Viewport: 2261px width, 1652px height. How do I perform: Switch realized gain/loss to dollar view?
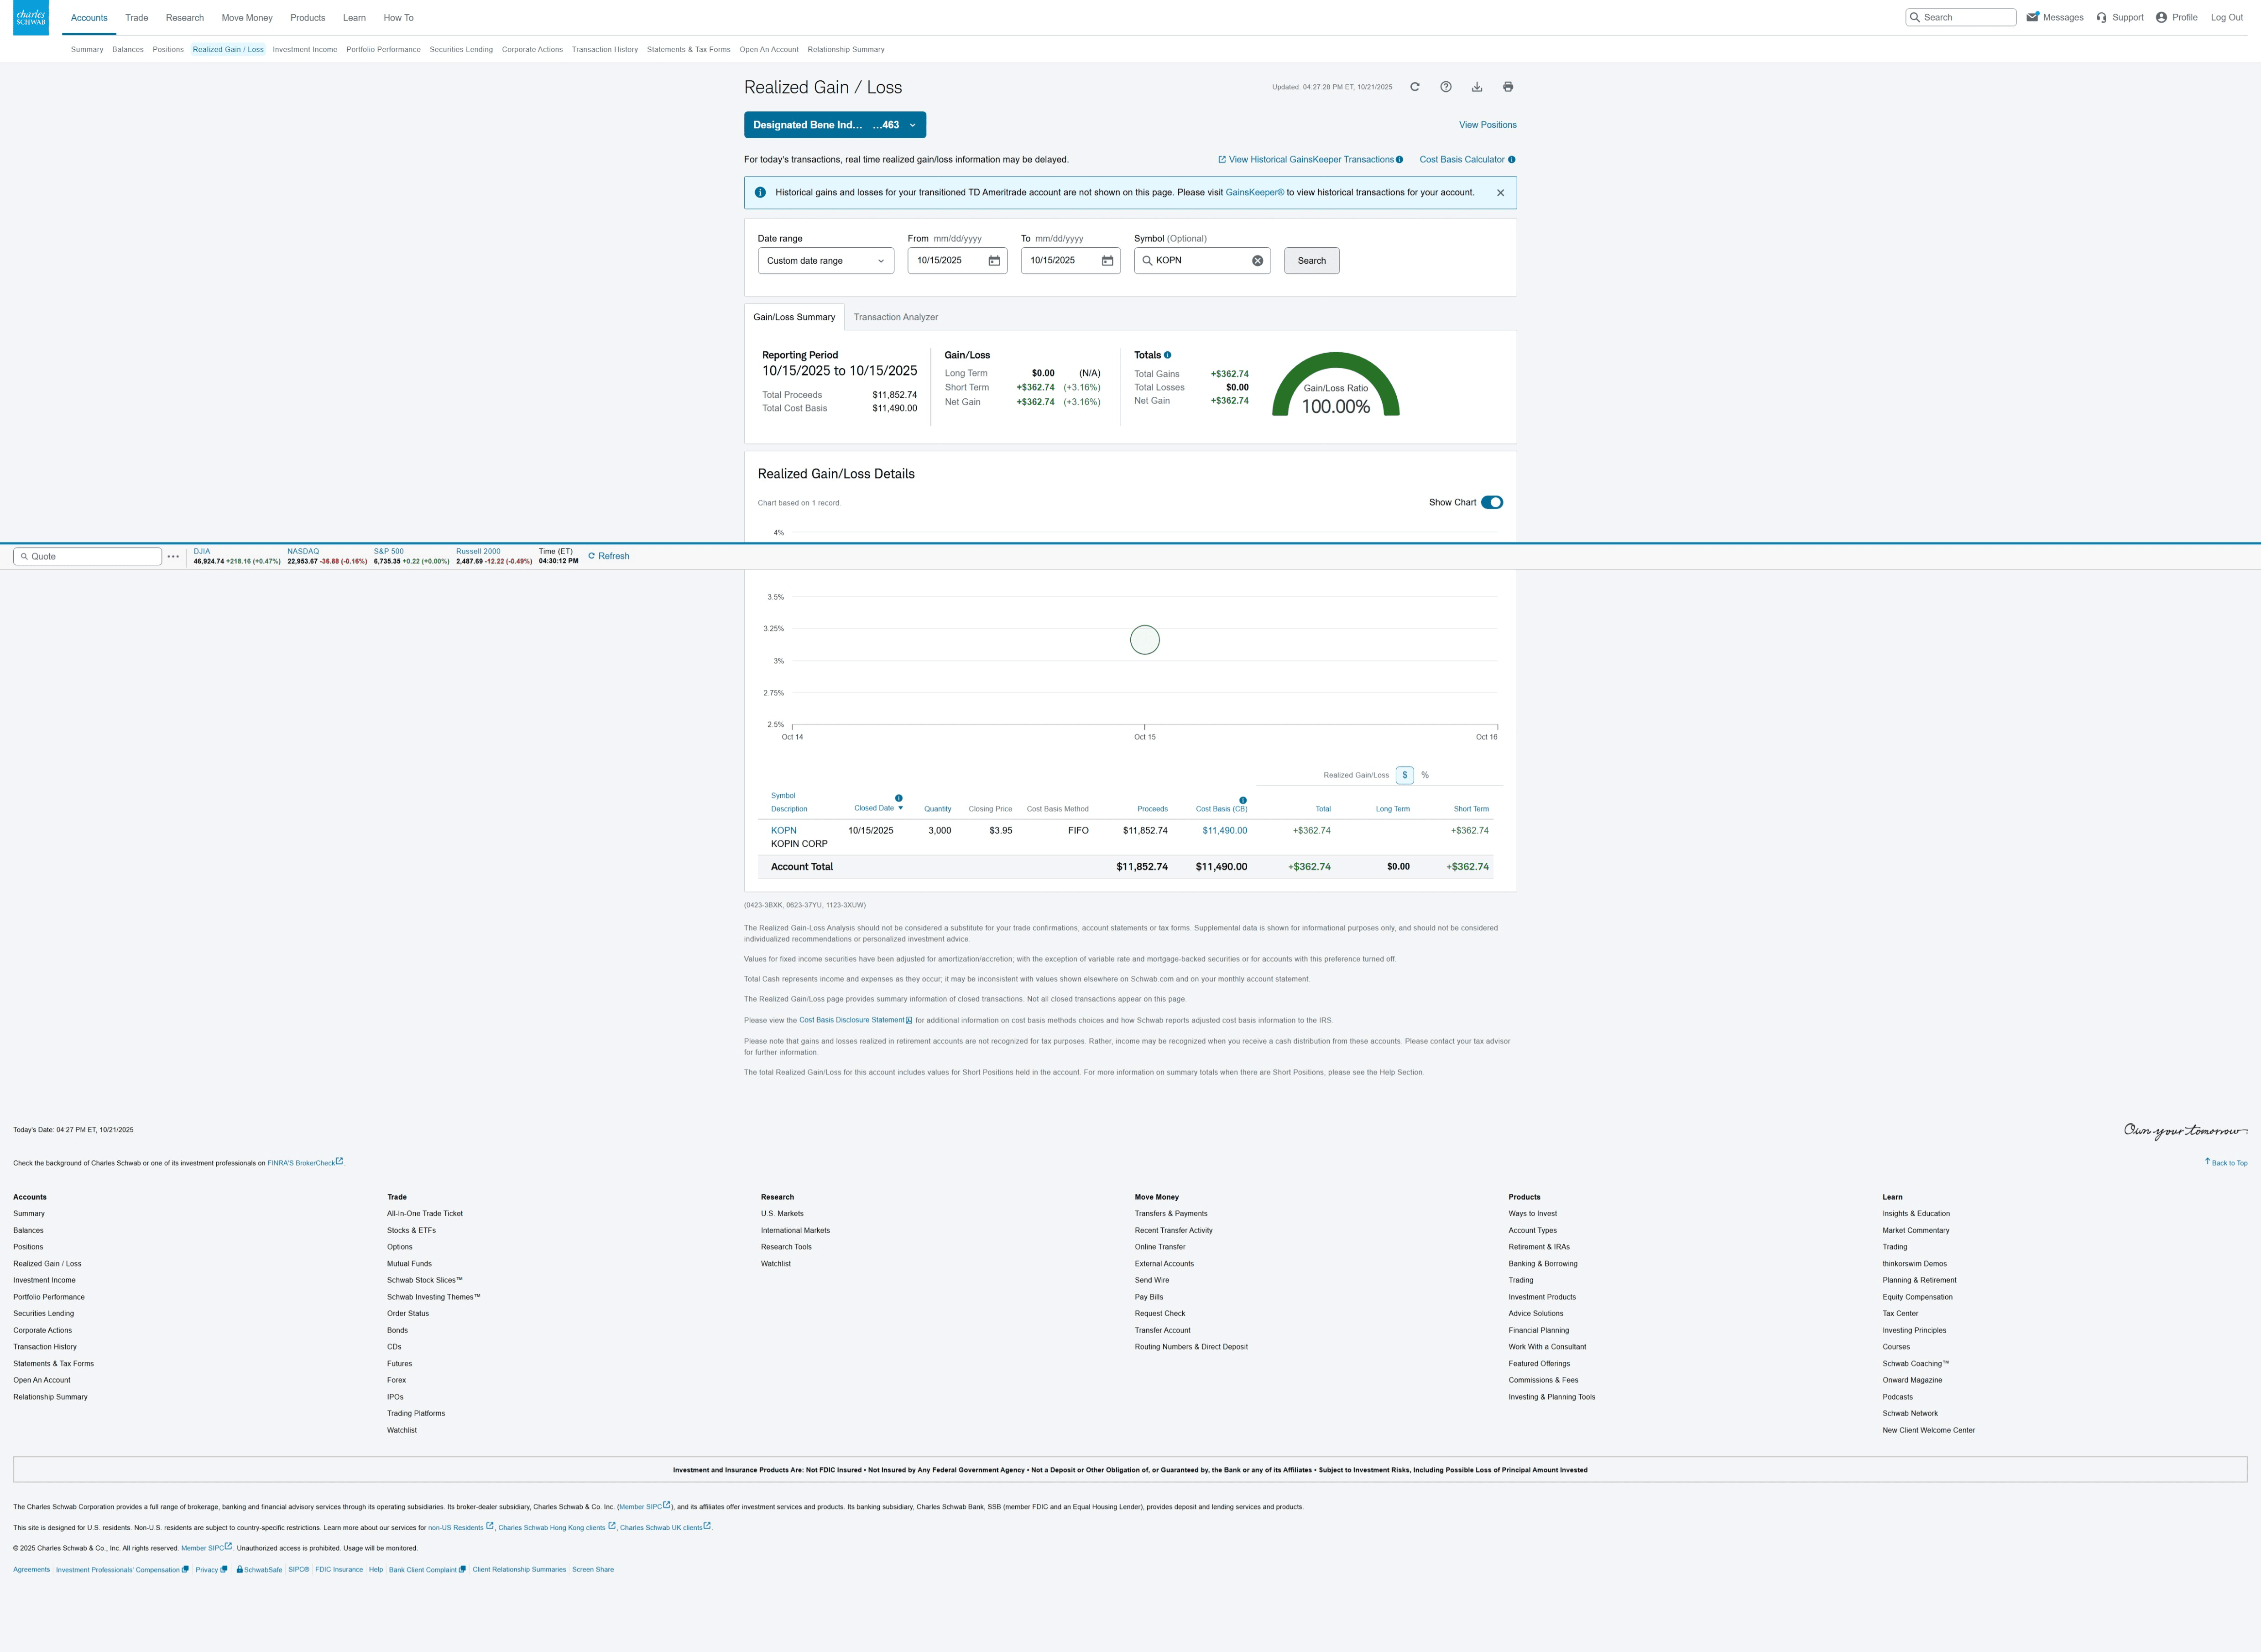1404,775
